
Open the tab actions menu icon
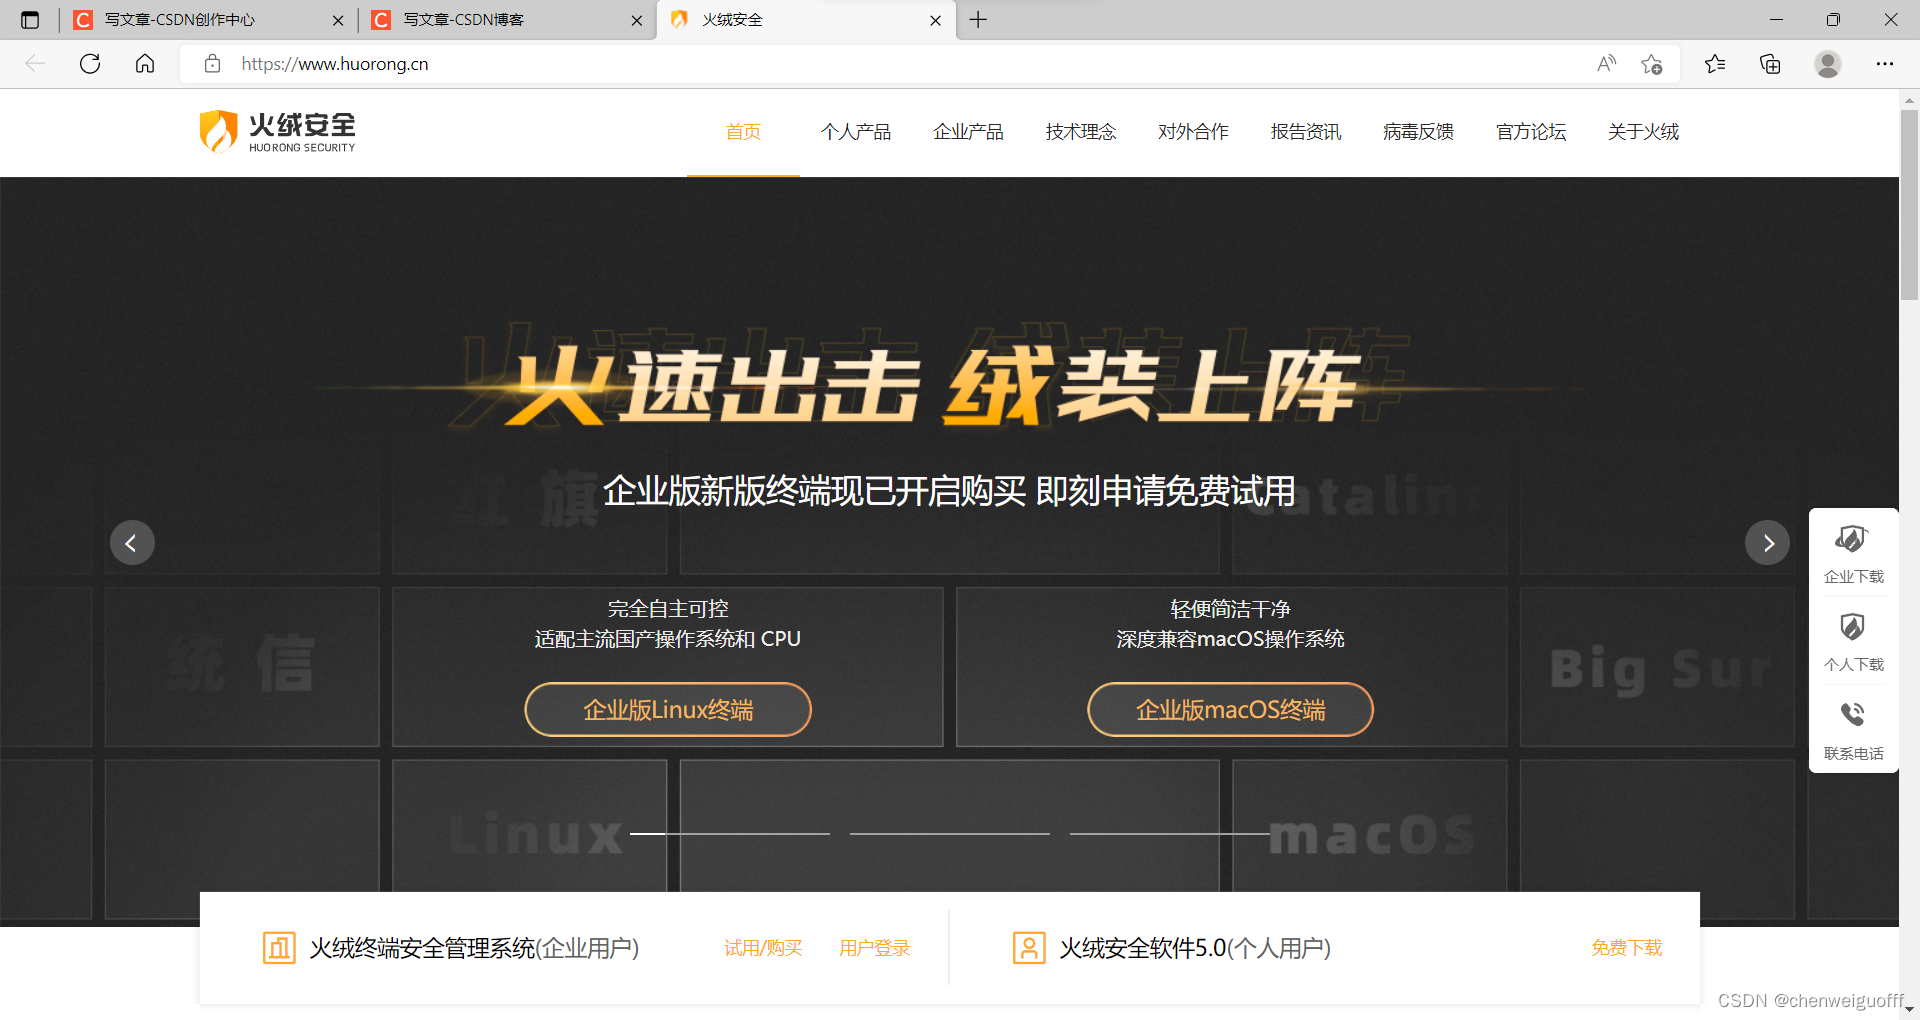point(30,20)
